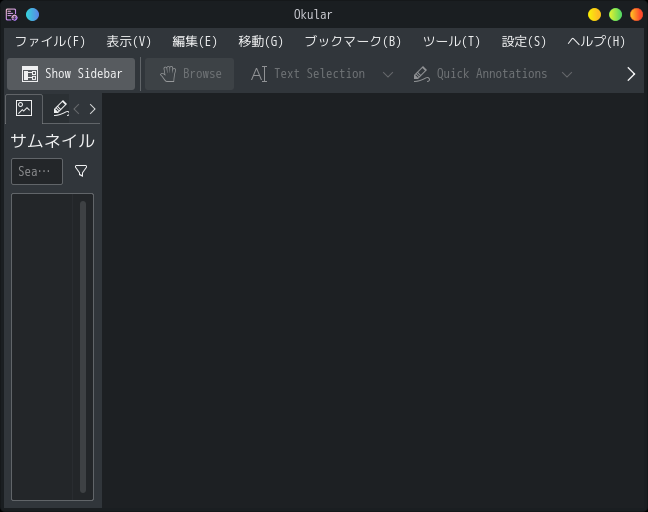Click the Quick Annotations pencil tool
Viewport: 648px width, 512px height.
coord(480,74)
